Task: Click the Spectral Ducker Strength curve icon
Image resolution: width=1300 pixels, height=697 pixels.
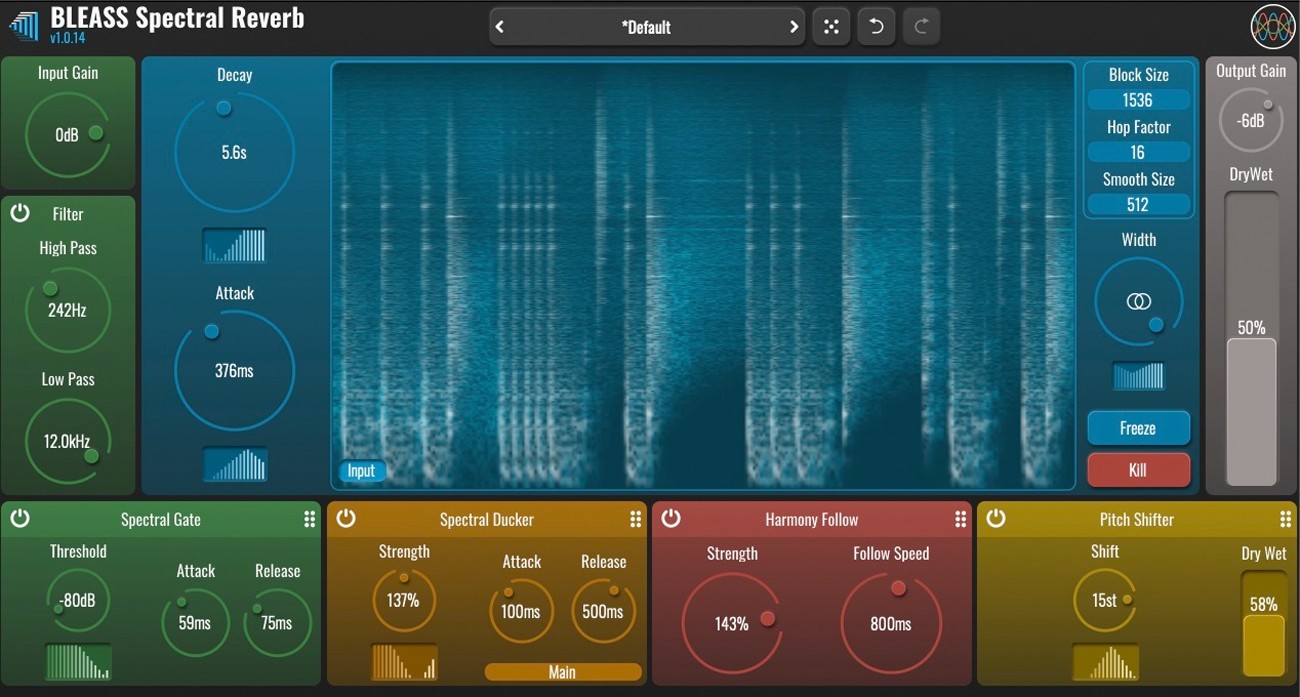Action: [x=404, y=662]
